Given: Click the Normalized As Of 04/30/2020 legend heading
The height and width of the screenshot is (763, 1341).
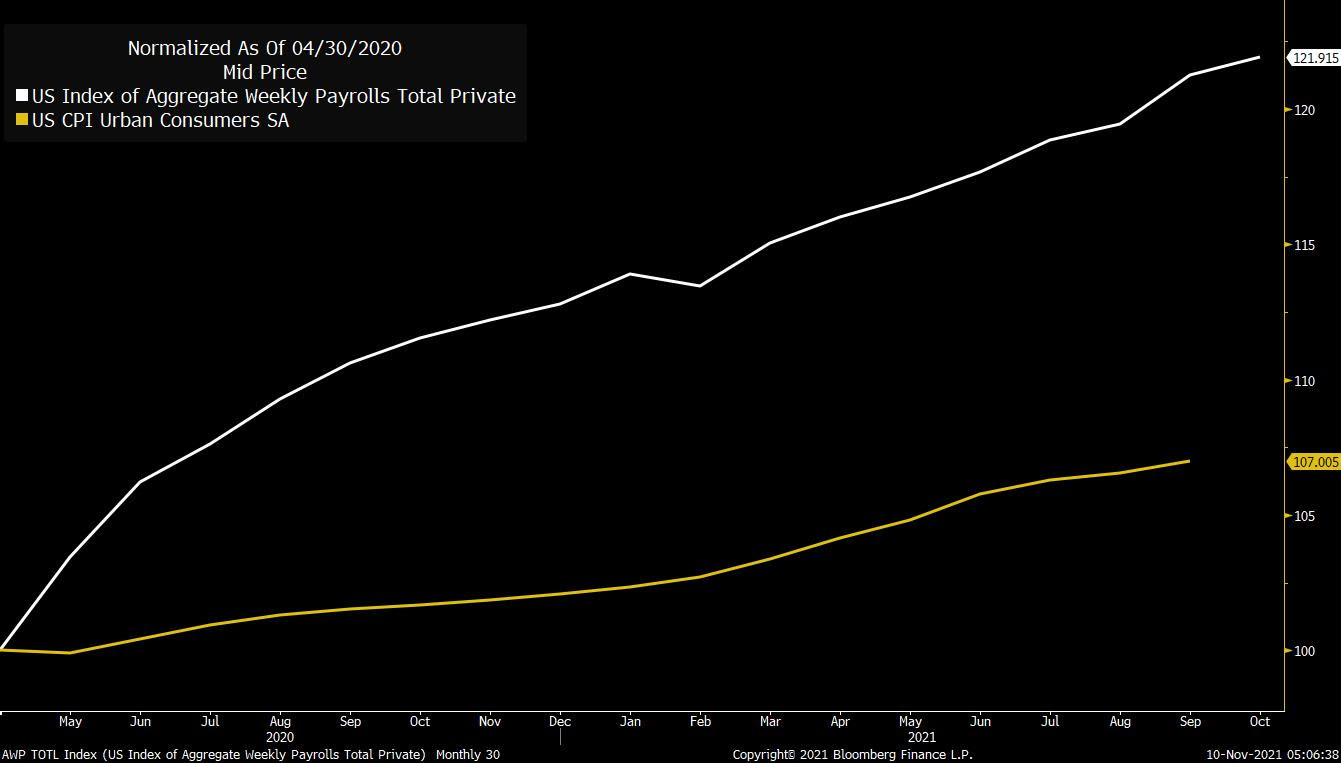Looking at the screenshot, I should [x=265, y=48].
